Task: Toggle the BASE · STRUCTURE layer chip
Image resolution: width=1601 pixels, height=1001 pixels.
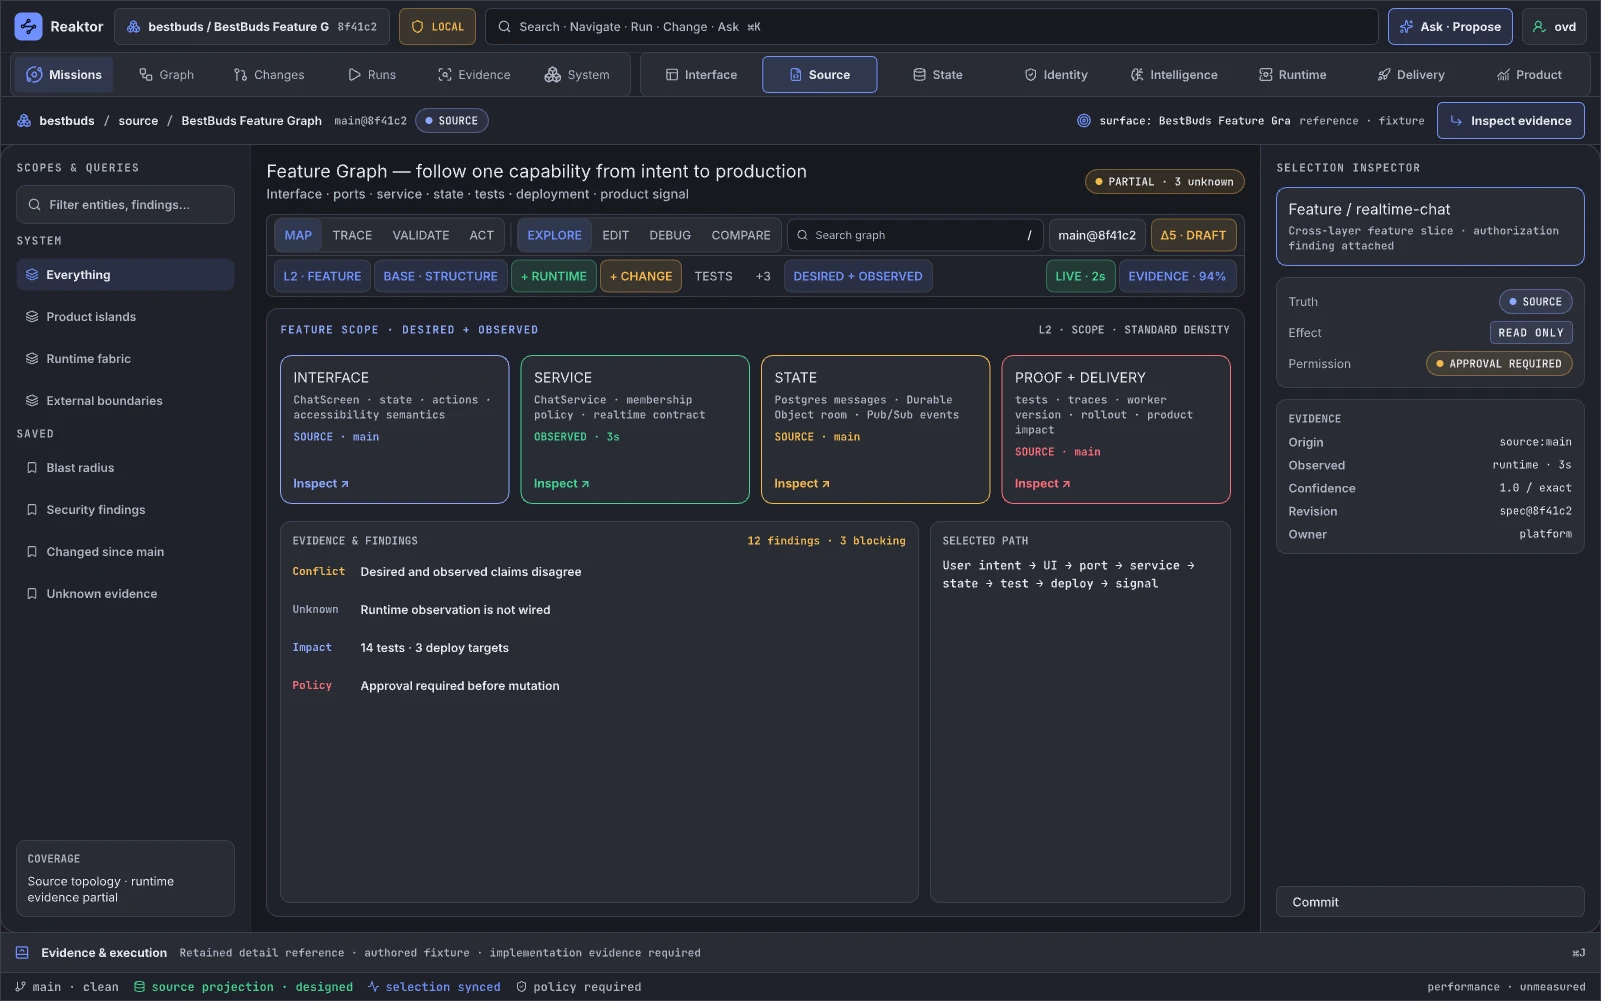Action: click(440, 277)
